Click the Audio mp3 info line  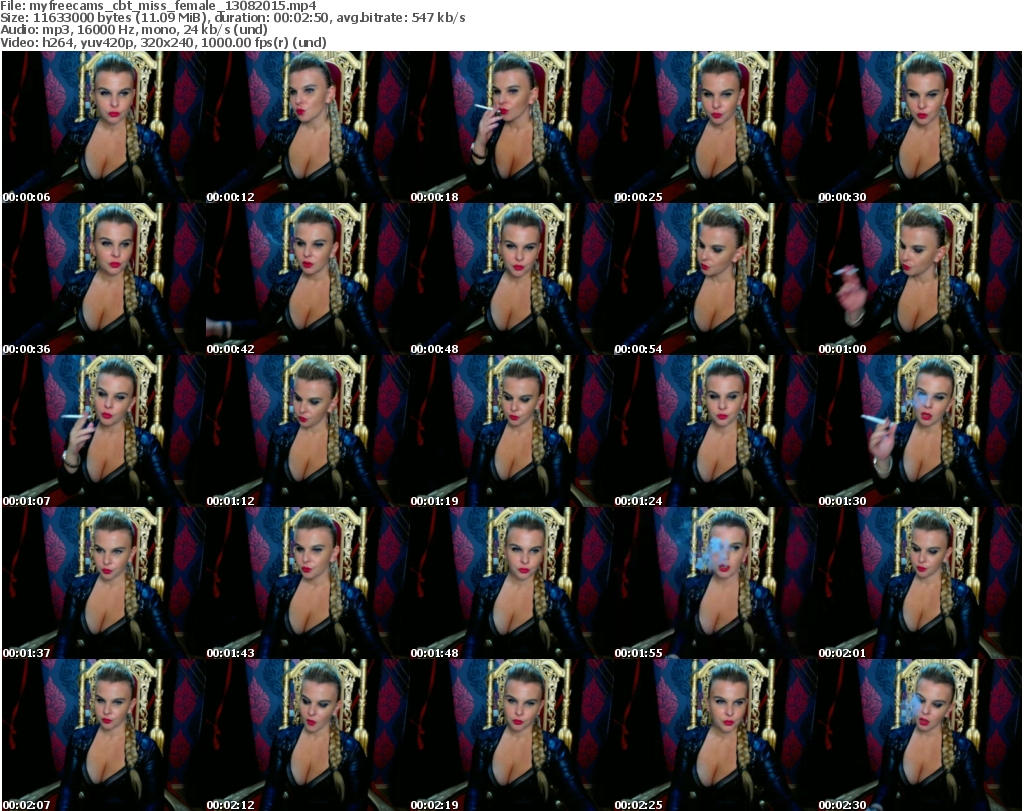134,30
